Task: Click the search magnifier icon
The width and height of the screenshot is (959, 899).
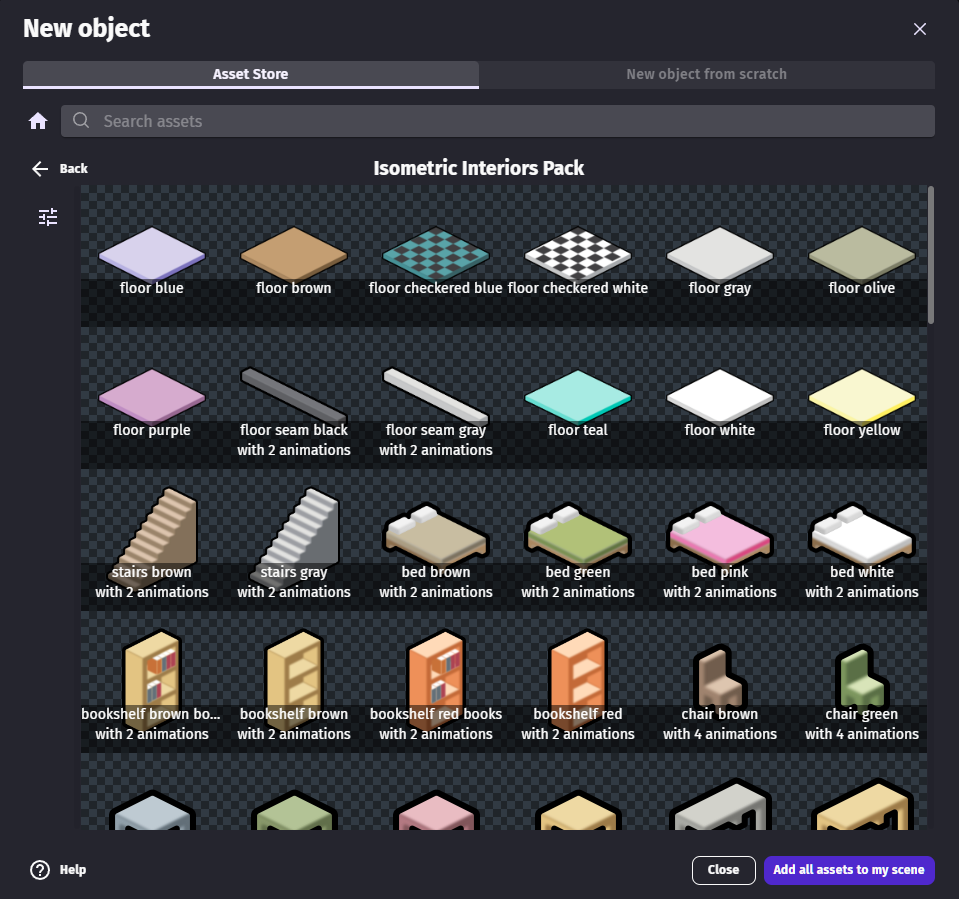Action: (80, 120)
